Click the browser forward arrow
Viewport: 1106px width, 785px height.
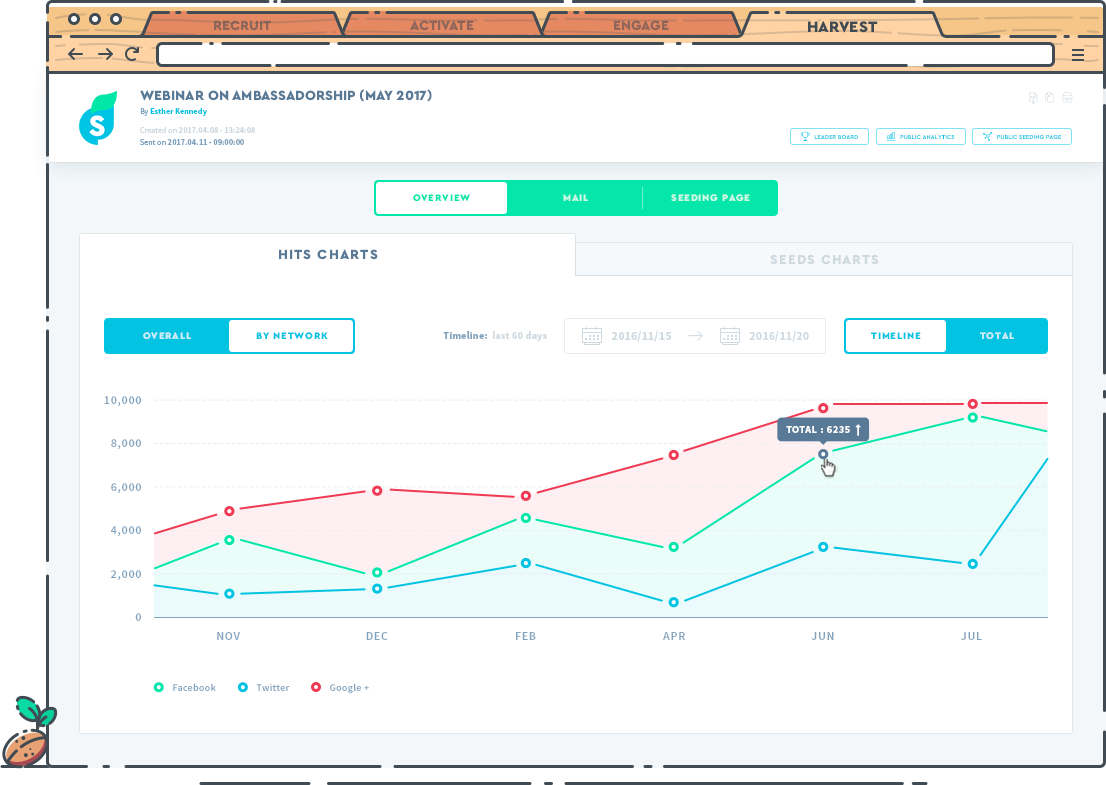[x=104, y=54]
